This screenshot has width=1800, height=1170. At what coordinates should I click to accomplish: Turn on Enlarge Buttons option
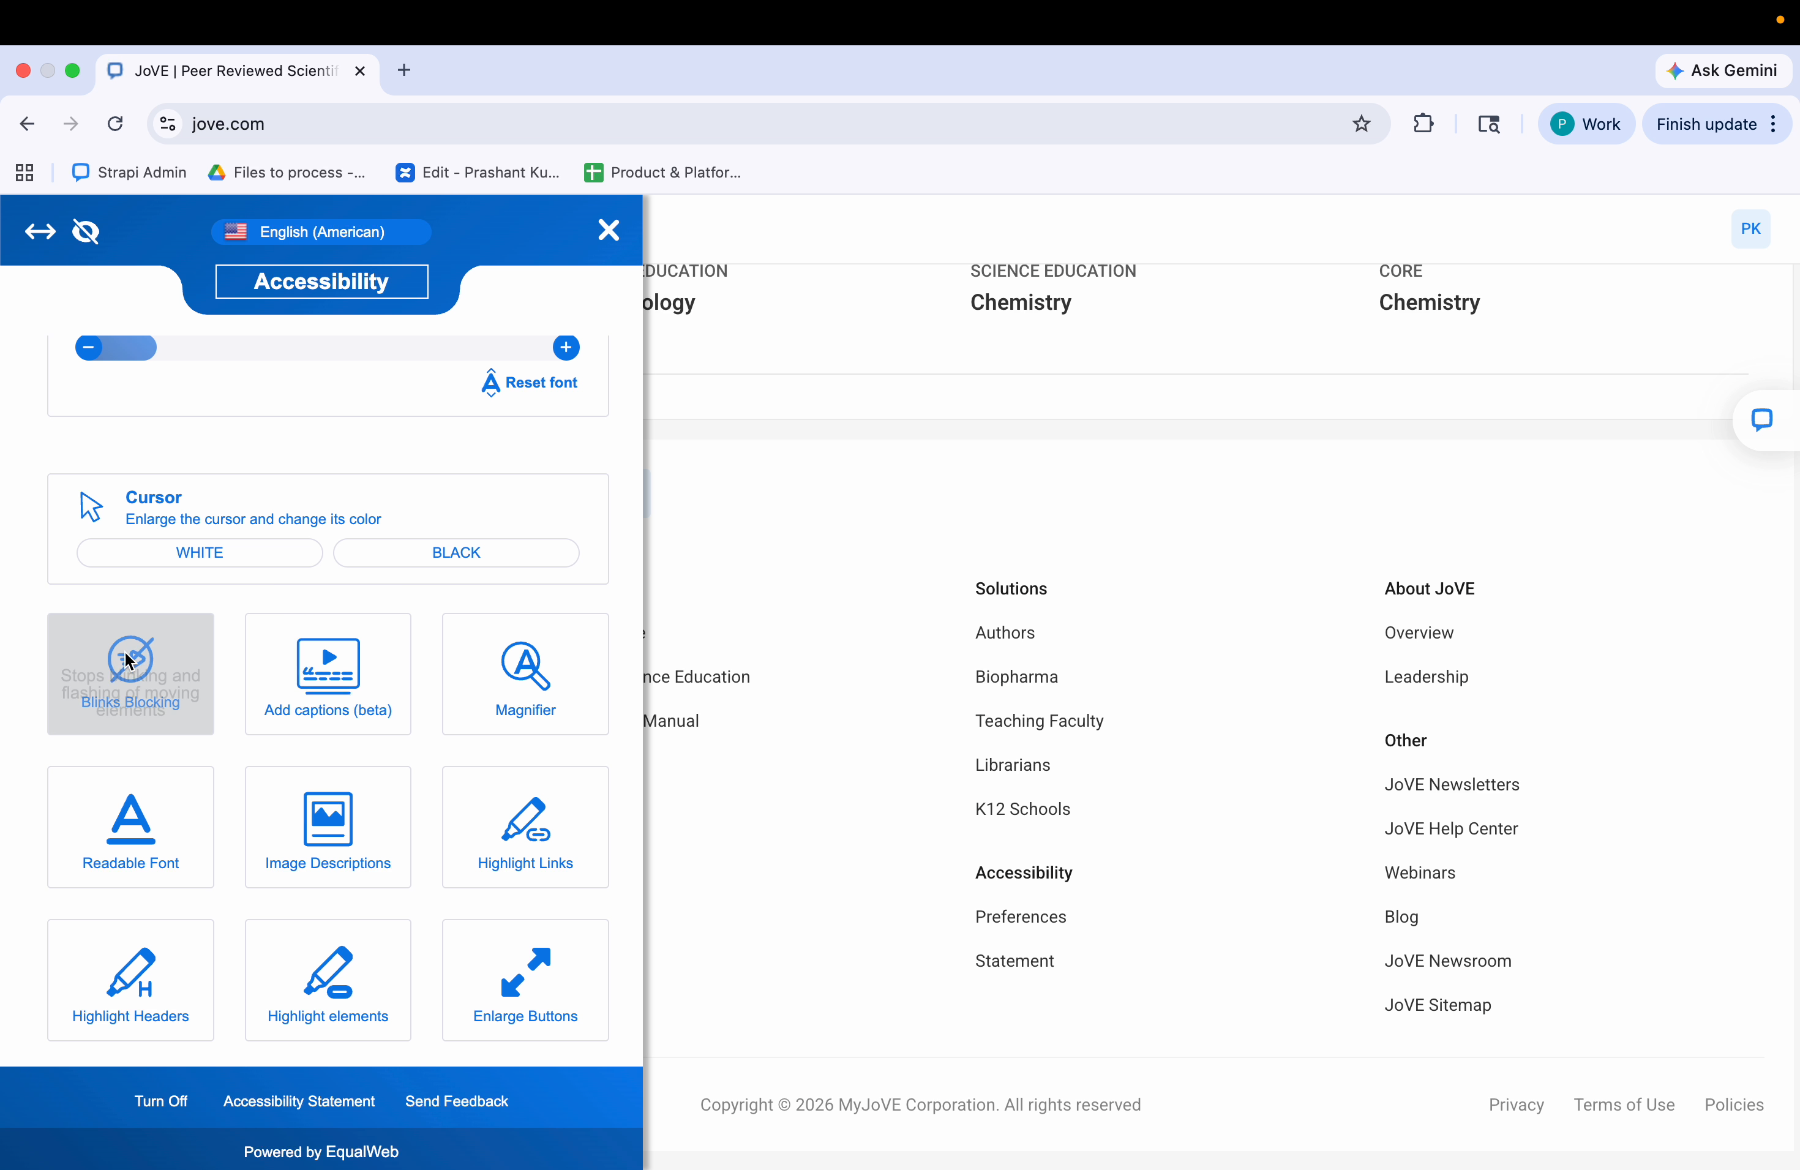(x=525, y=980)
